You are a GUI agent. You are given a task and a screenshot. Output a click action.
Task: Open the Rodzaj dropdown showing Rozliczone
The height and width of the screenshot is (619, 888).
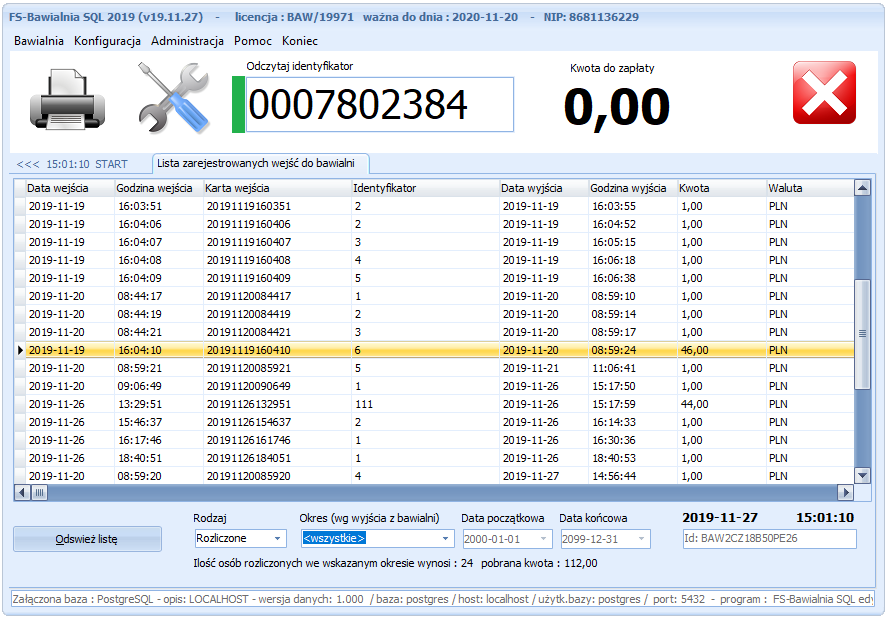pos(240,538)
